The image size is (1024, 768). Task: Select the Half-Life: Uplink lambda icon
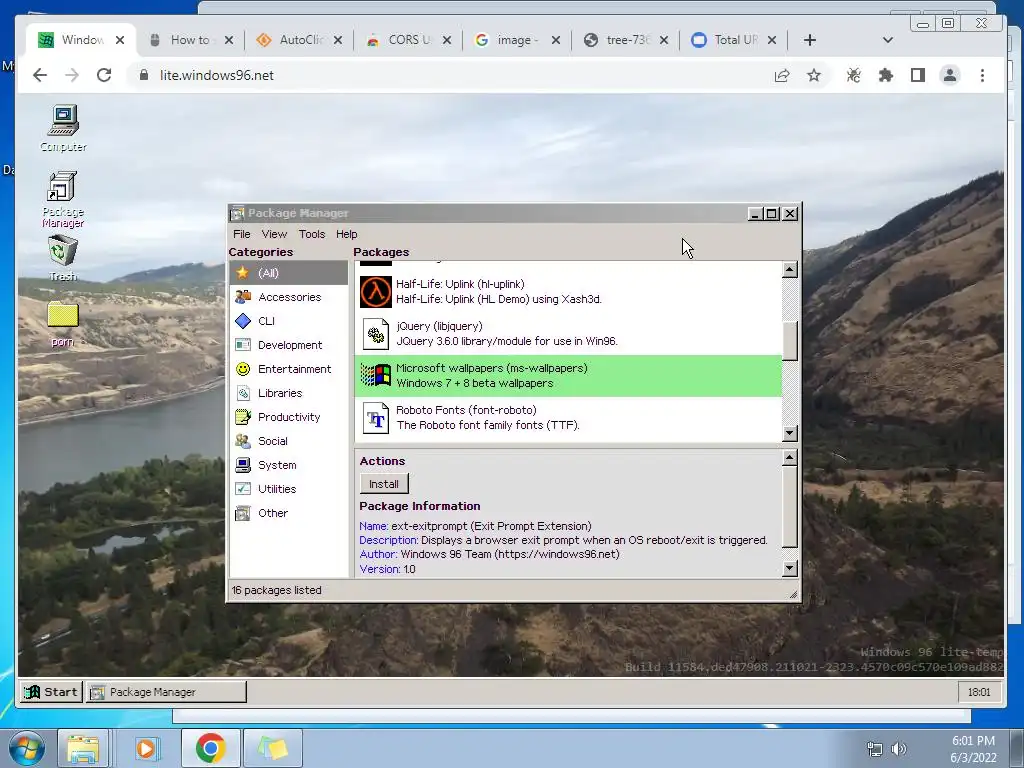tap(376, 292)
